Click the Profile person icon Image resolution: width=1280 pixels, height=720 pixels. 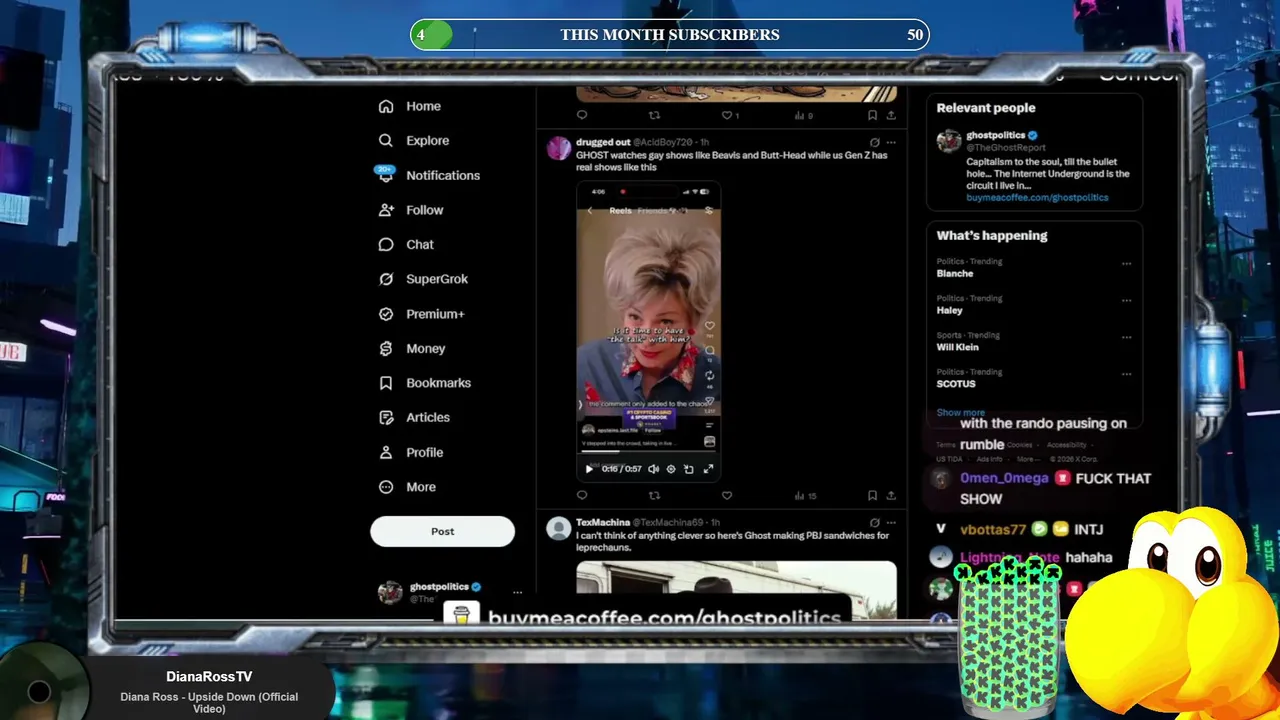click(x=386, y=453)
